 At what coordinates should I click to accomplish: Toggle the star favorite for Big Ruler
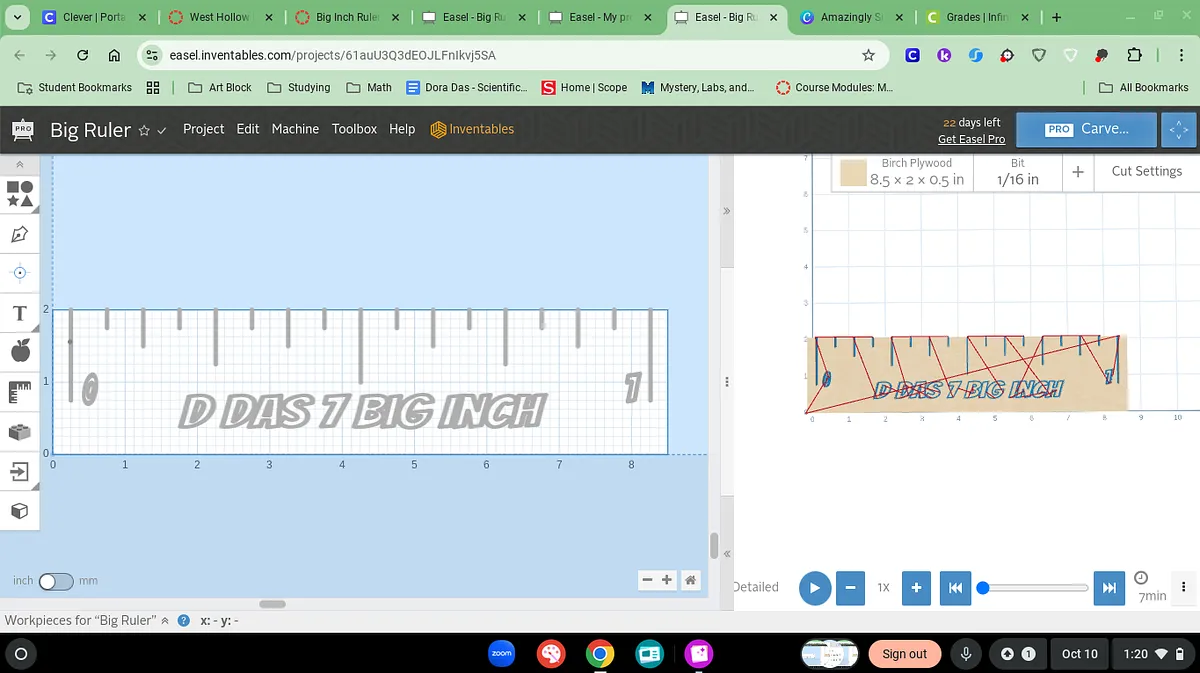point(144,130)
